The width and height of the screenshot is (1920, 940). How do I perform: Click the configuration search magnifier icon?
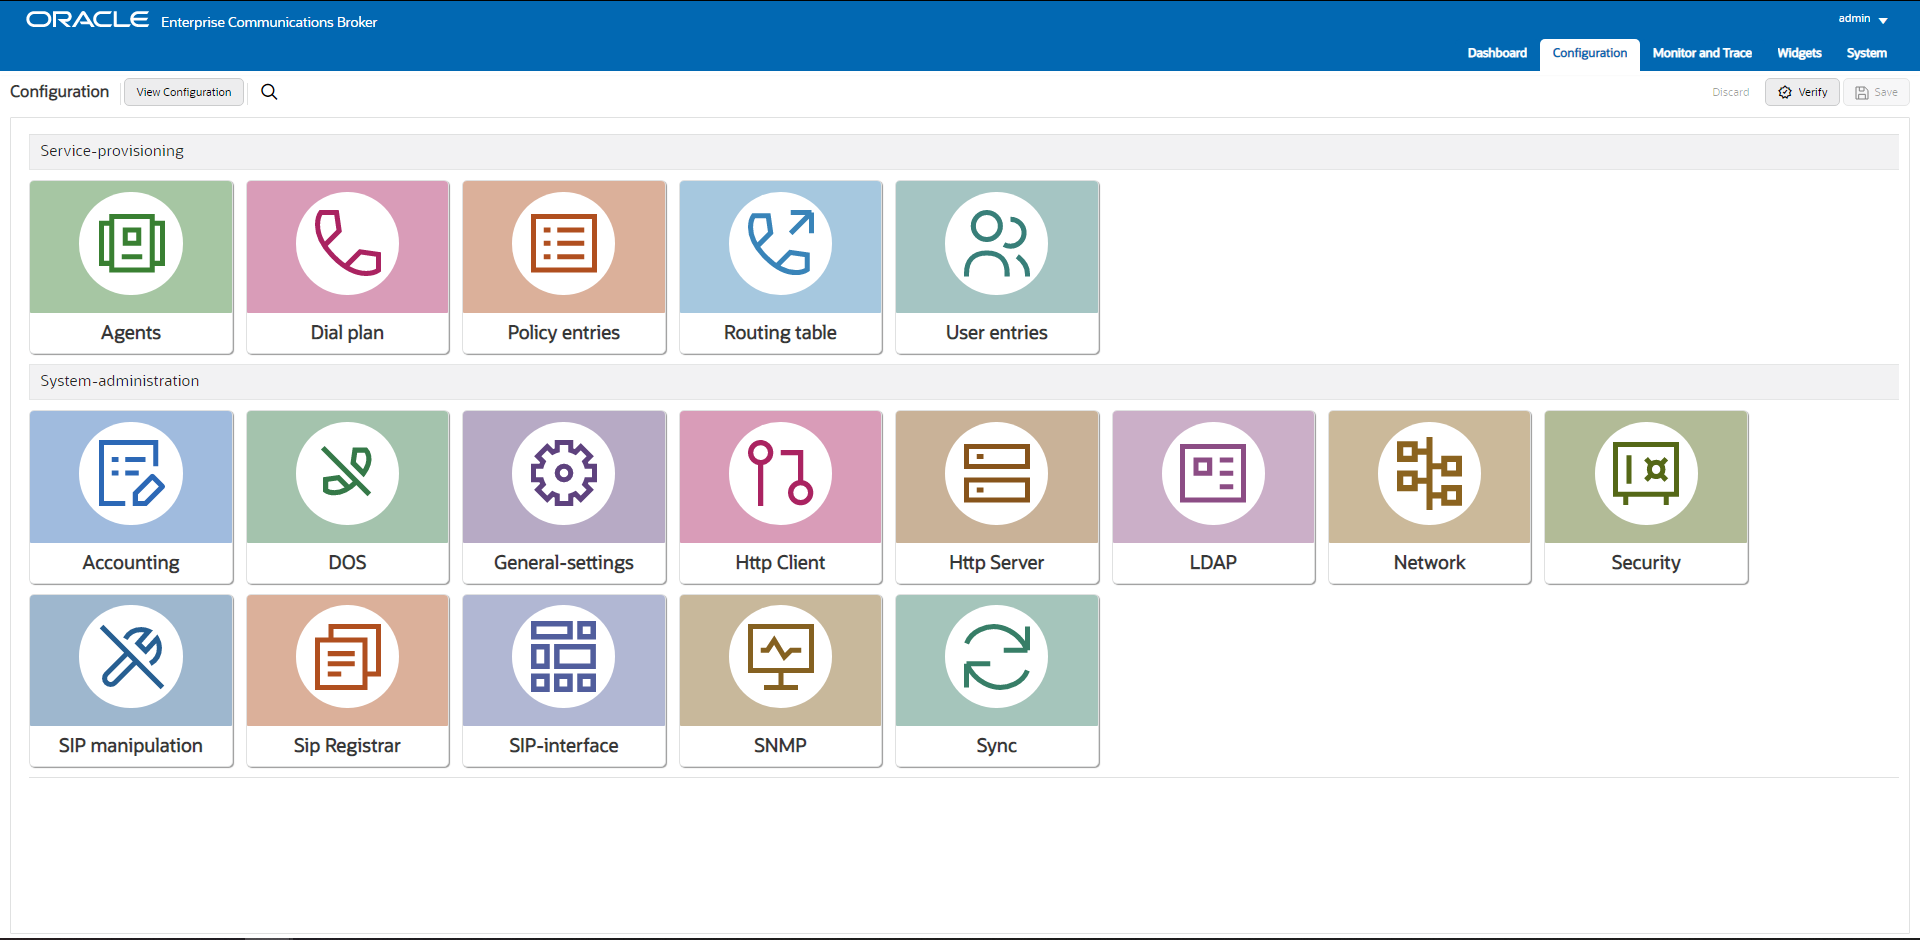269,92
